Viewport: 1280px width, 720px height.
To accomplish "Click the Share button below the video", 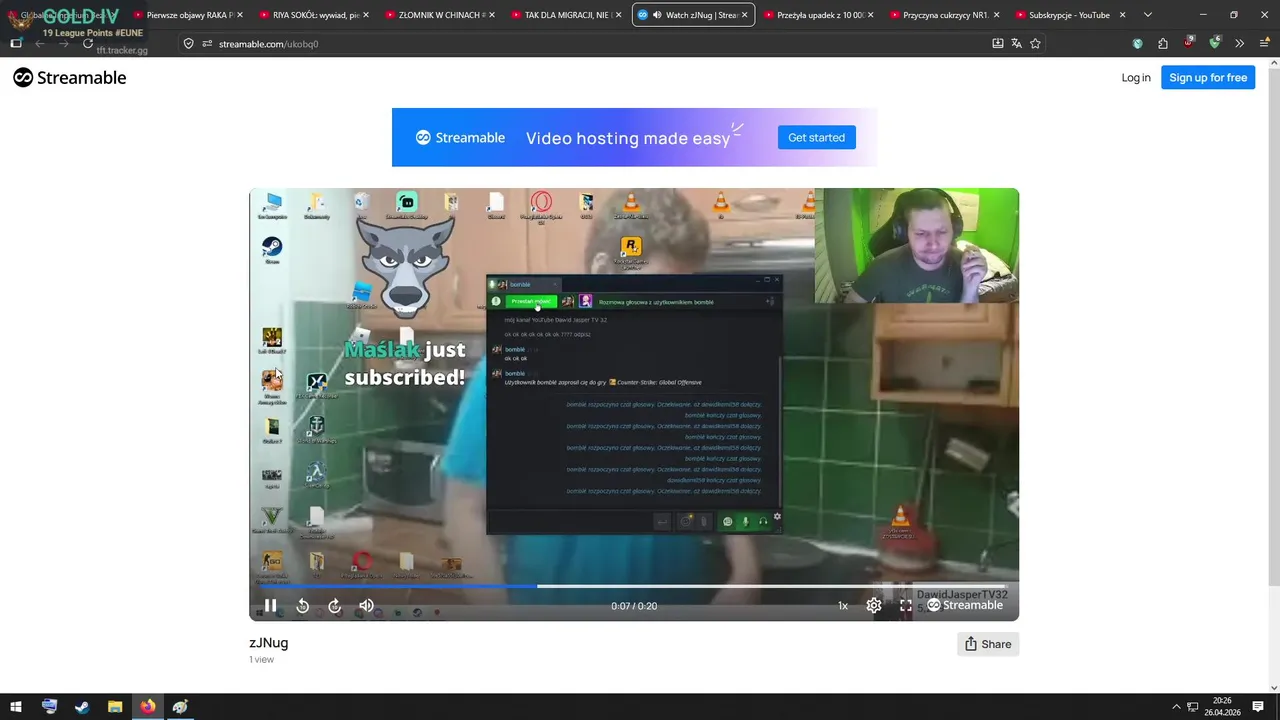I will (988, 644).
